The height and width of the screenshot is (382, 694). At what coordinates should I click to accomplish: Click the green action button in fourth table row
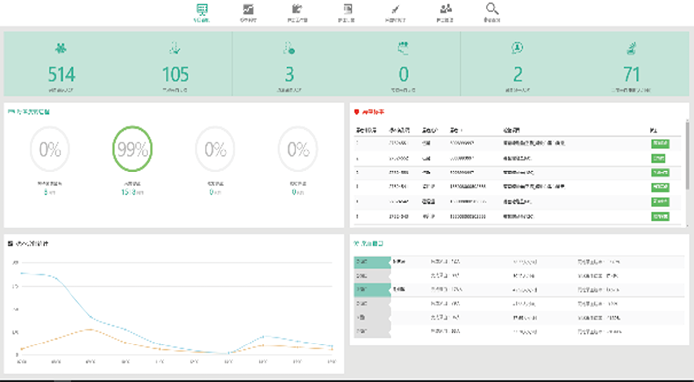click(660, 187)
